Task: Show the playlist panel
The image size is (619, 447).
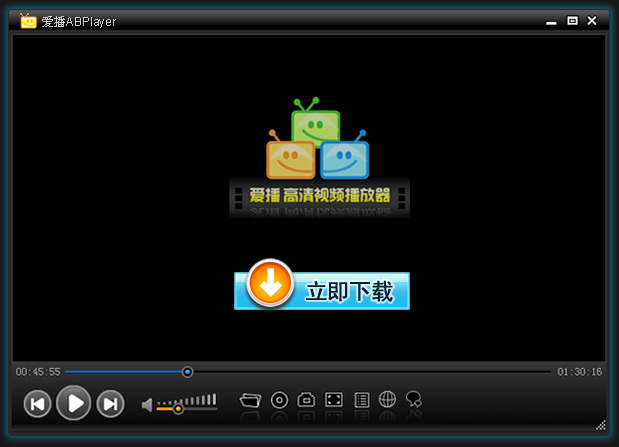Action: click(x=362, y=400)
